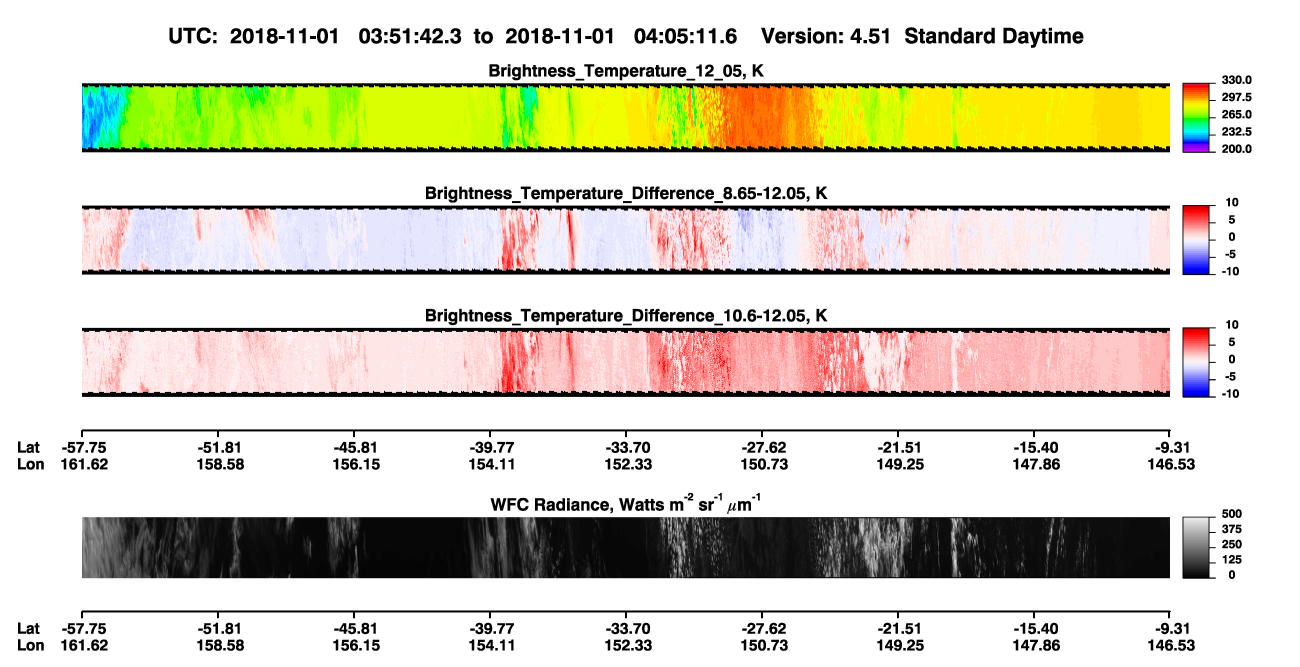Viewport: 1300px width, 667px height.
Task: Click longitude 149.25 on the bottom axis
Action: (899, 644)
